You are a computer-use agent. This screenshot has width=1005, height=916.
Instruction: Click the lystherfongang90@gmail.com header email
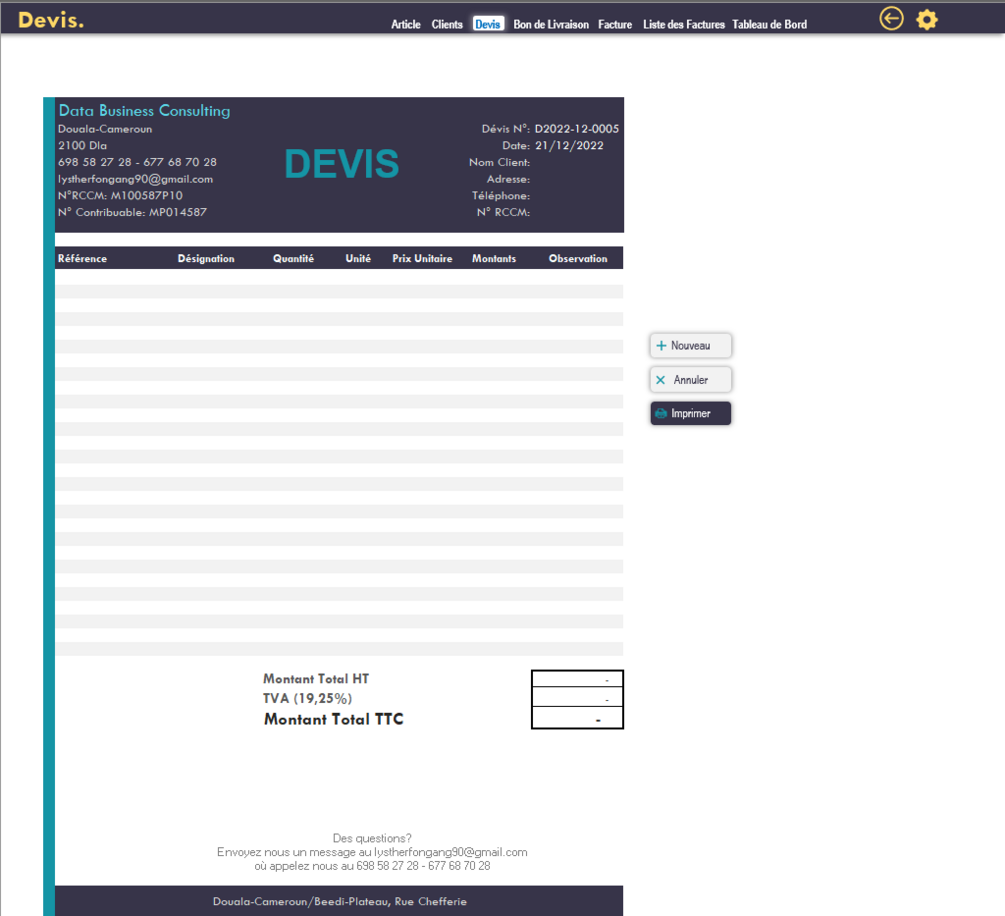click(x=135, y=179)
